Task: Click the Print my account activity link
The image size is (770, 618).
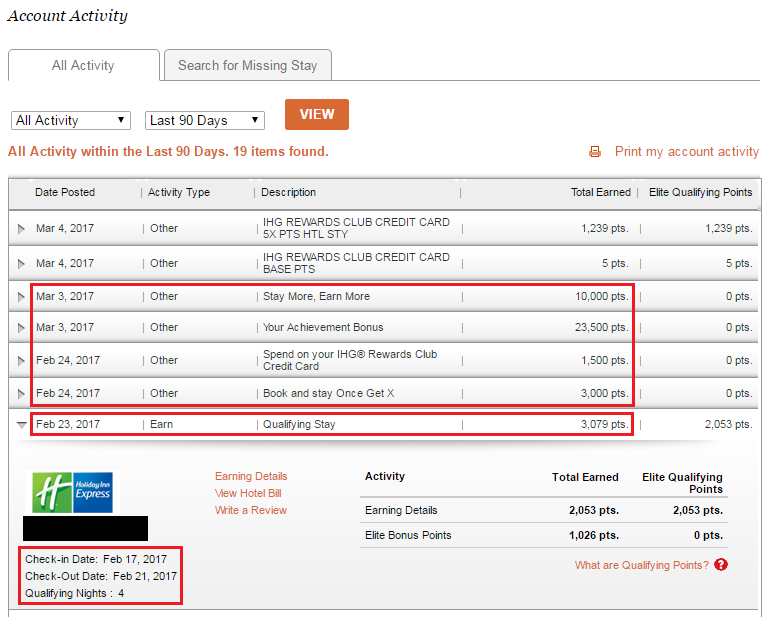Action: pyautogui.click(x=686, y=152)
